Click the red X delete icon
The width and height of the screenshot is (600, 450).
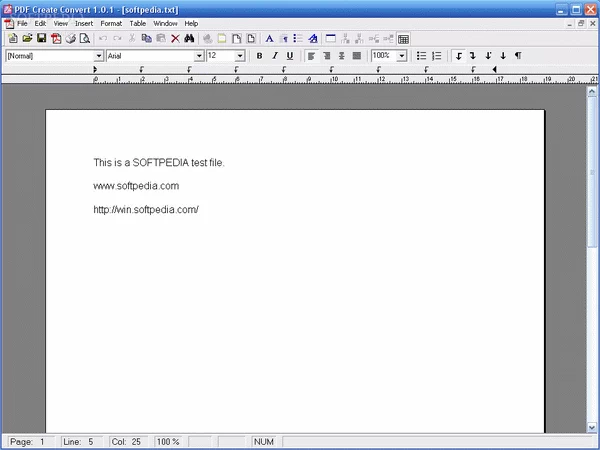tap(174, 38)
